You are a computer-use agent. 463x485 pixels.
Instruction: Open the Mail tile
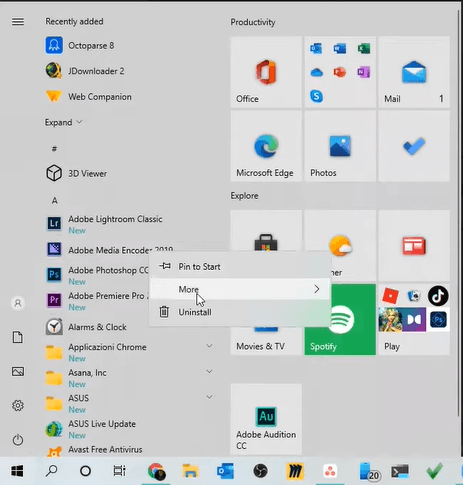point(414,72)
